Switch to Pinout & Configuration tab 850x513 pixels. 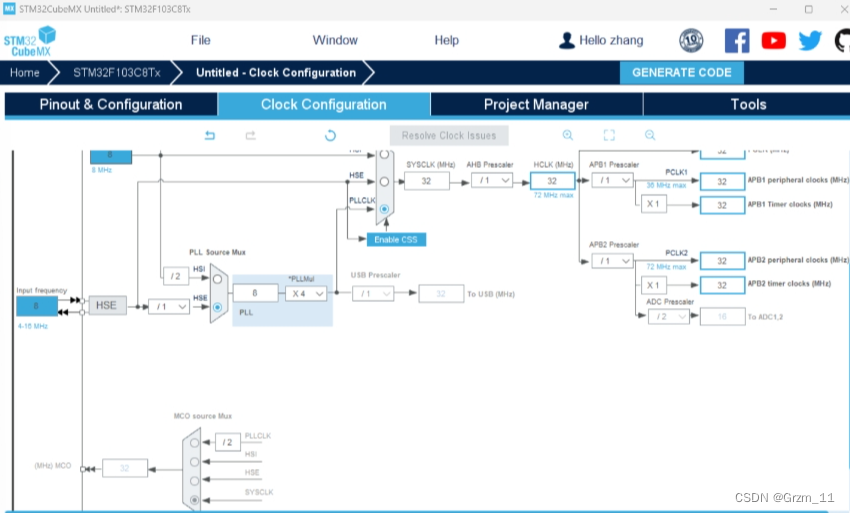click(x=111, y=104)
